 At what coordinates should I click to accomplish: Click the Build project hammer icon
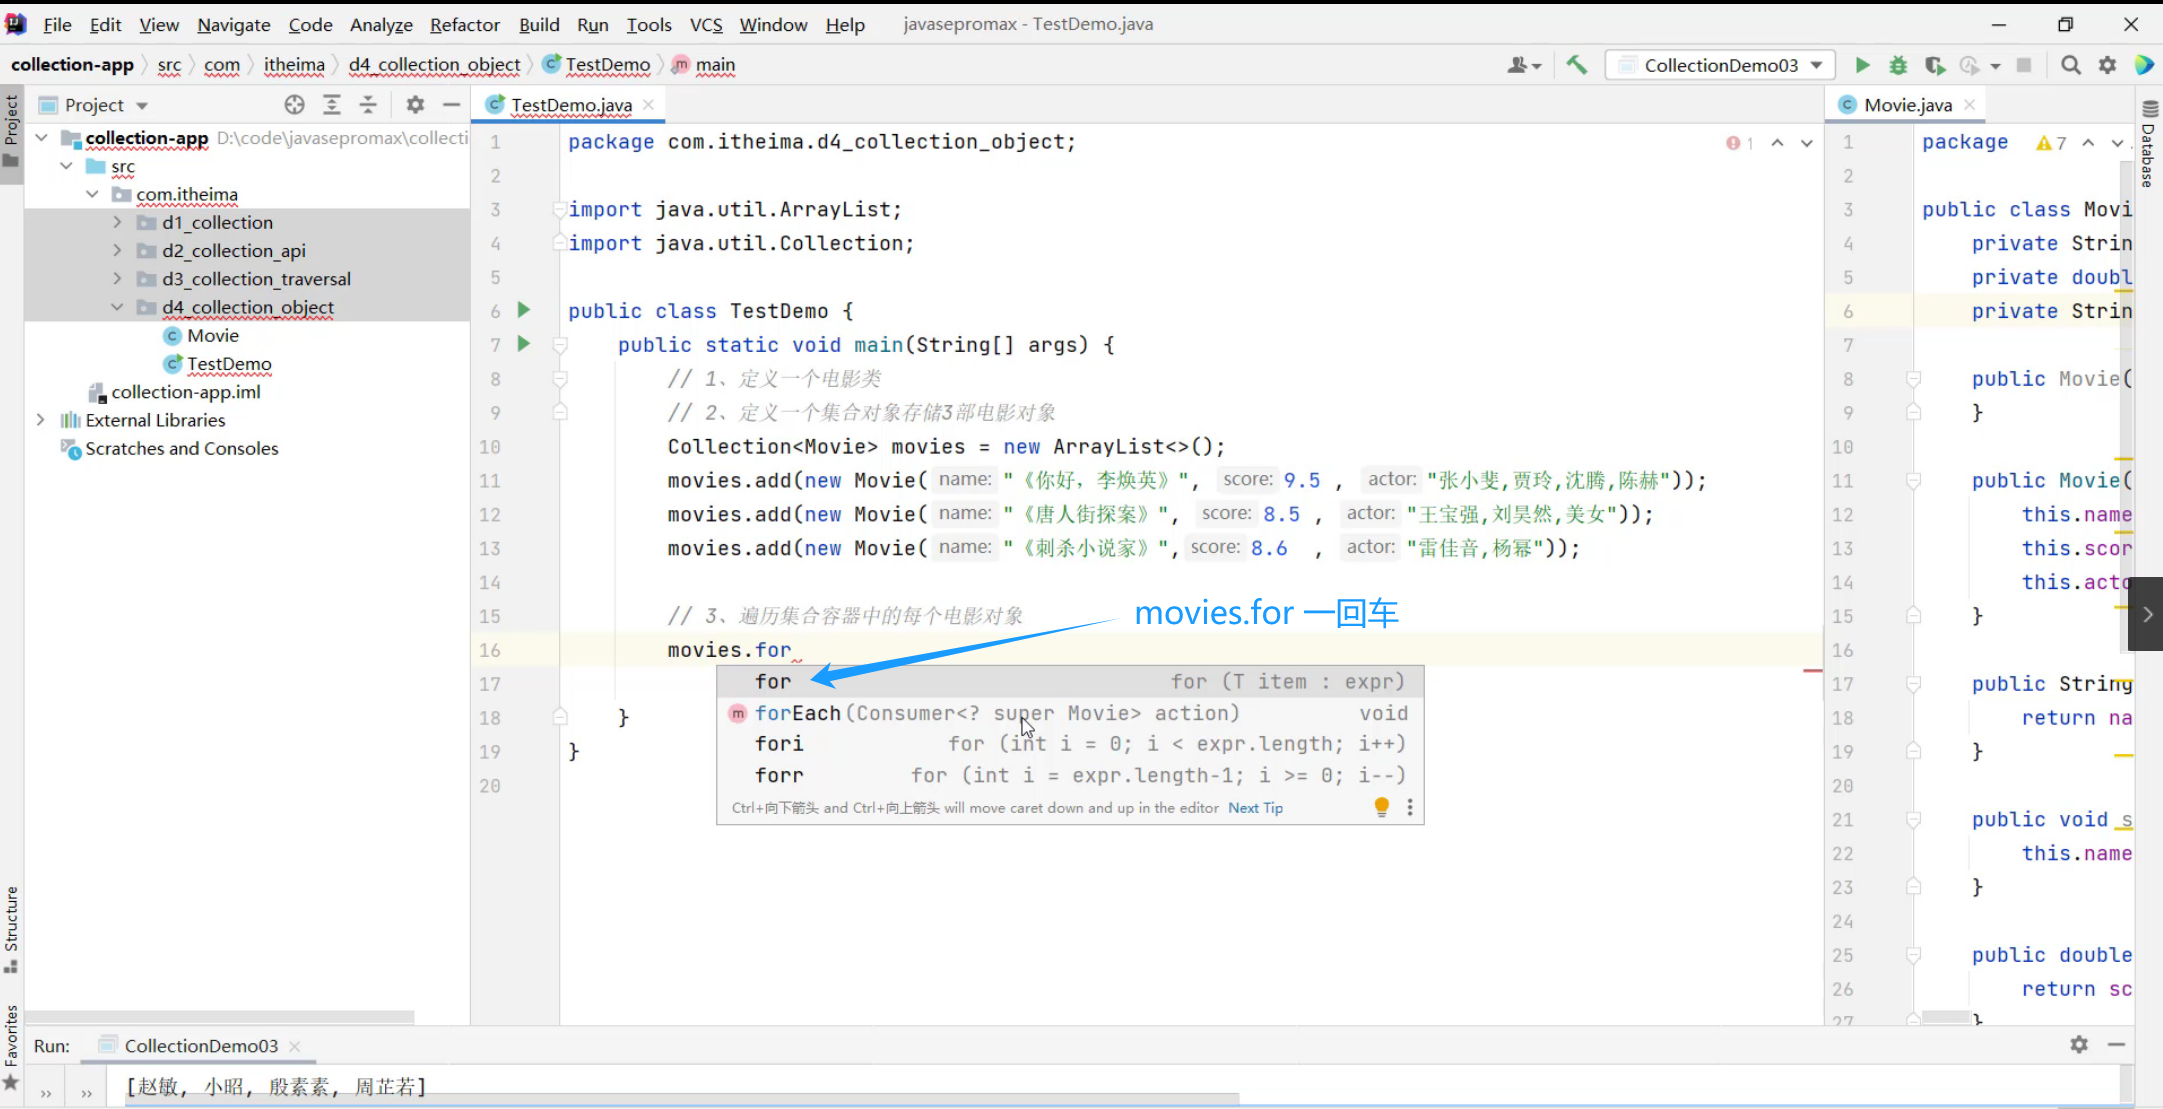(x=1577, y=65)
